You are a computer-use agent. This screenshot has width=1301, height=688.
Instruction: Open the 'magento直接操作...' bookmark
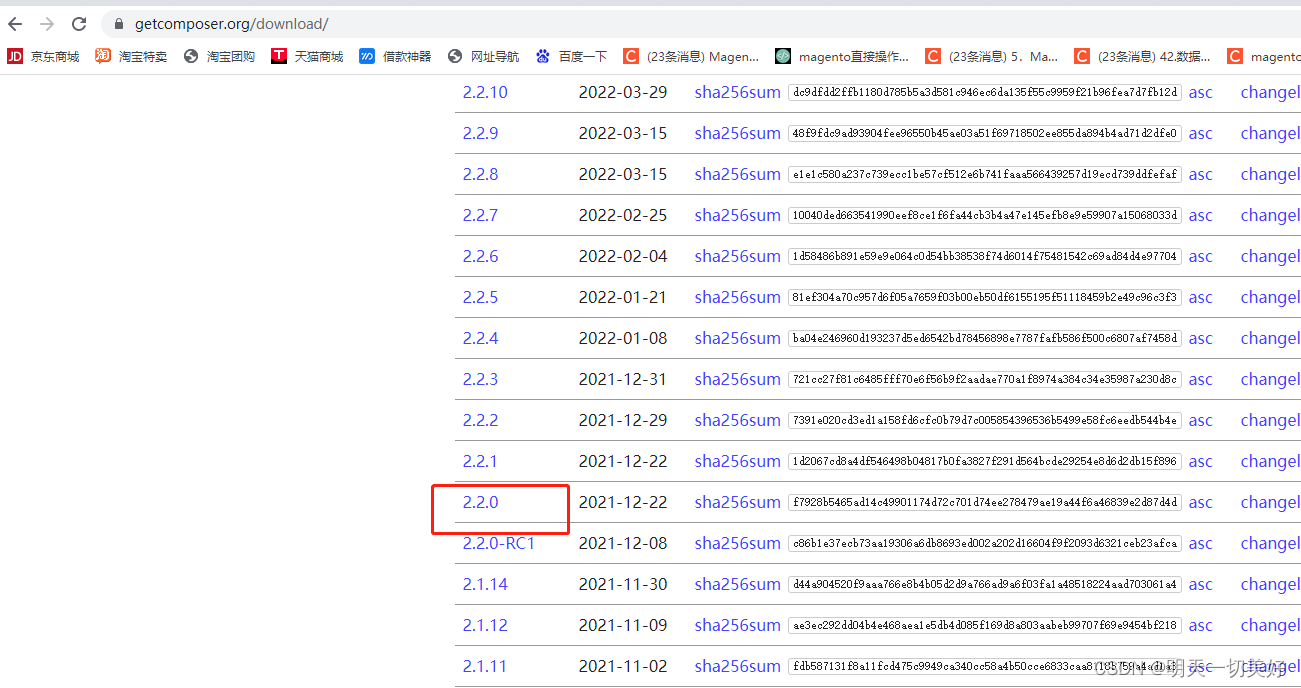tap(842, 57)
